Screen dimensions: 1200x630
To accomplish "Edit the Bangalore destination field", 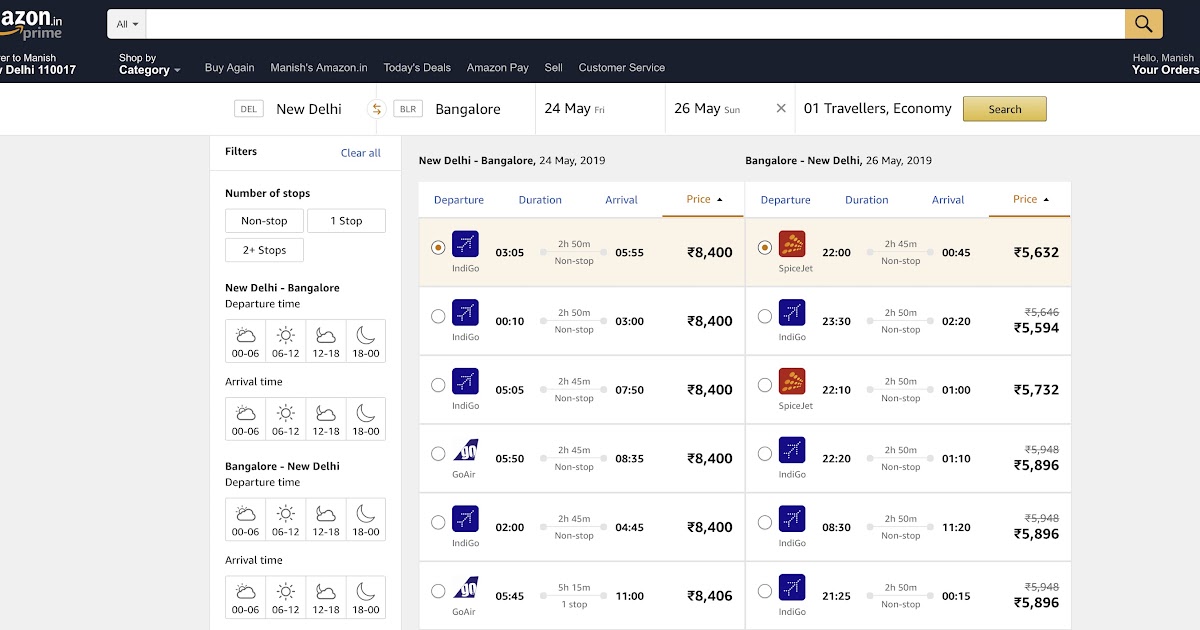I will click(x=468, y=109).
